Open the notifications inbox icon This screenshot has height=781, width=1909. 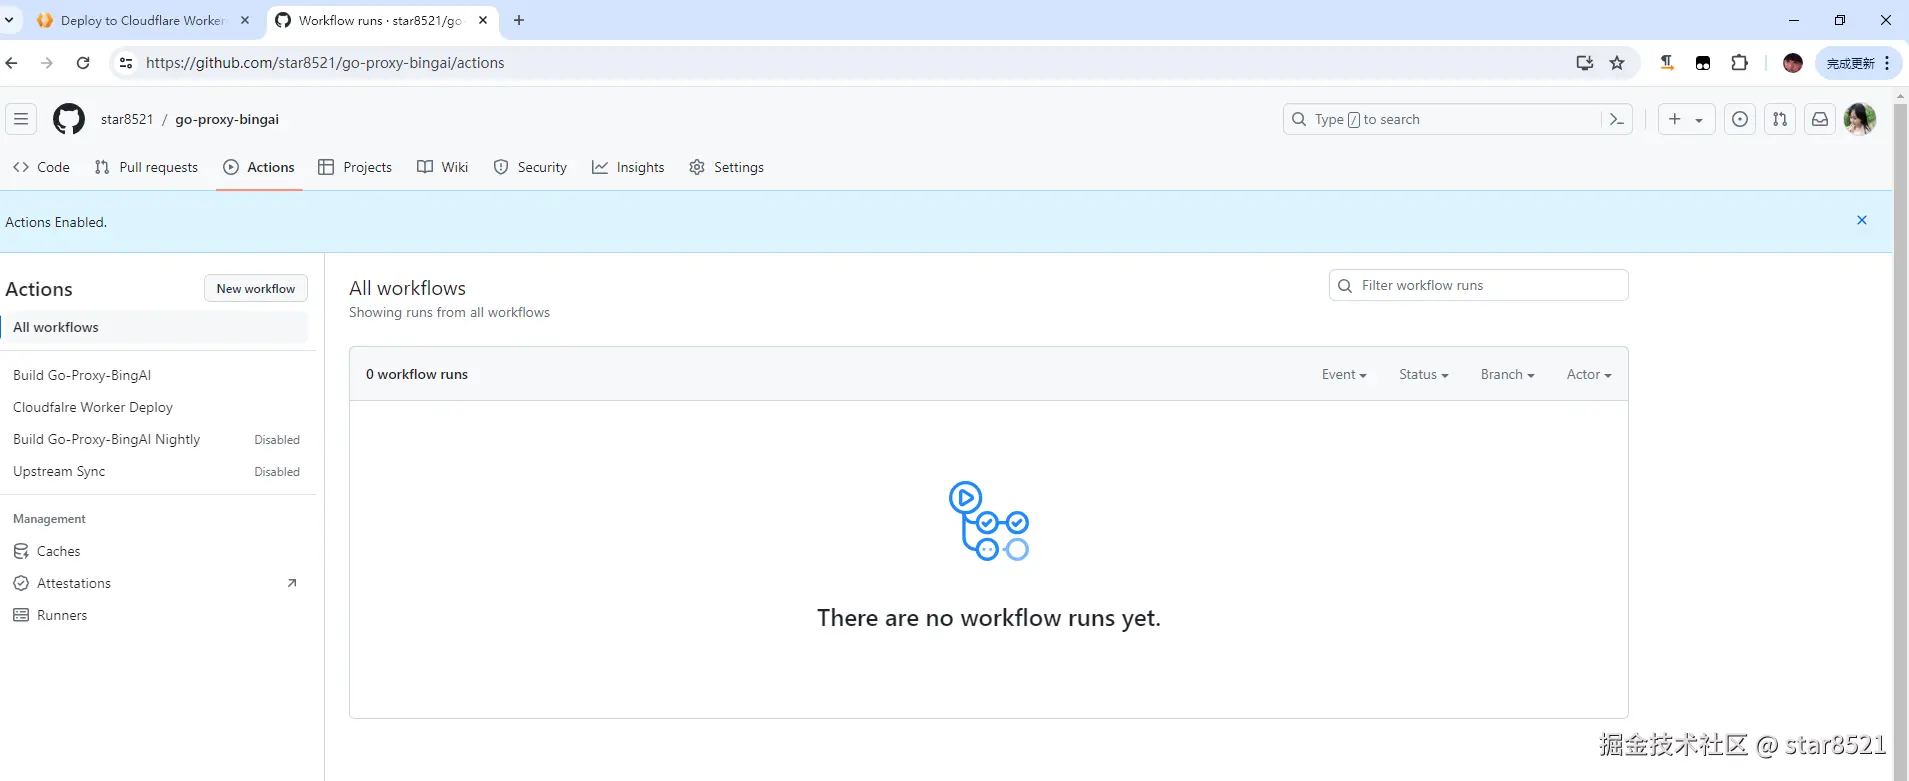coord(1820,119)
